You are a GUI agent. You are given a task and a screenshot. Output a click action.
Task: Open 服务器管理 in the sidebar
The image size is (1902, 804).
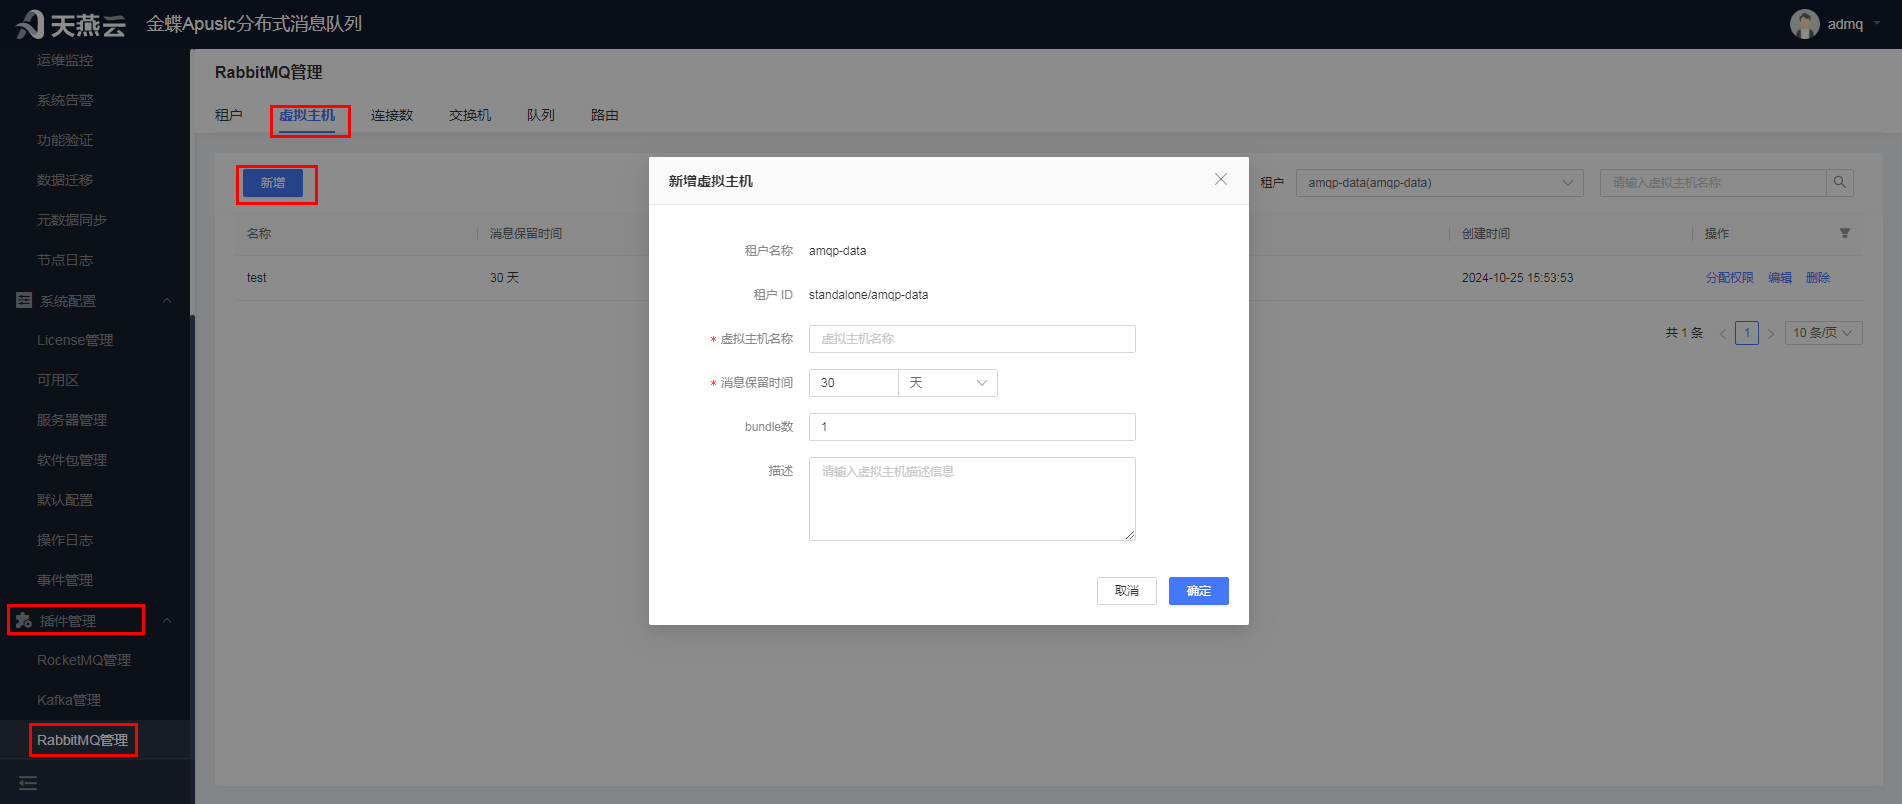pos(72,420)
